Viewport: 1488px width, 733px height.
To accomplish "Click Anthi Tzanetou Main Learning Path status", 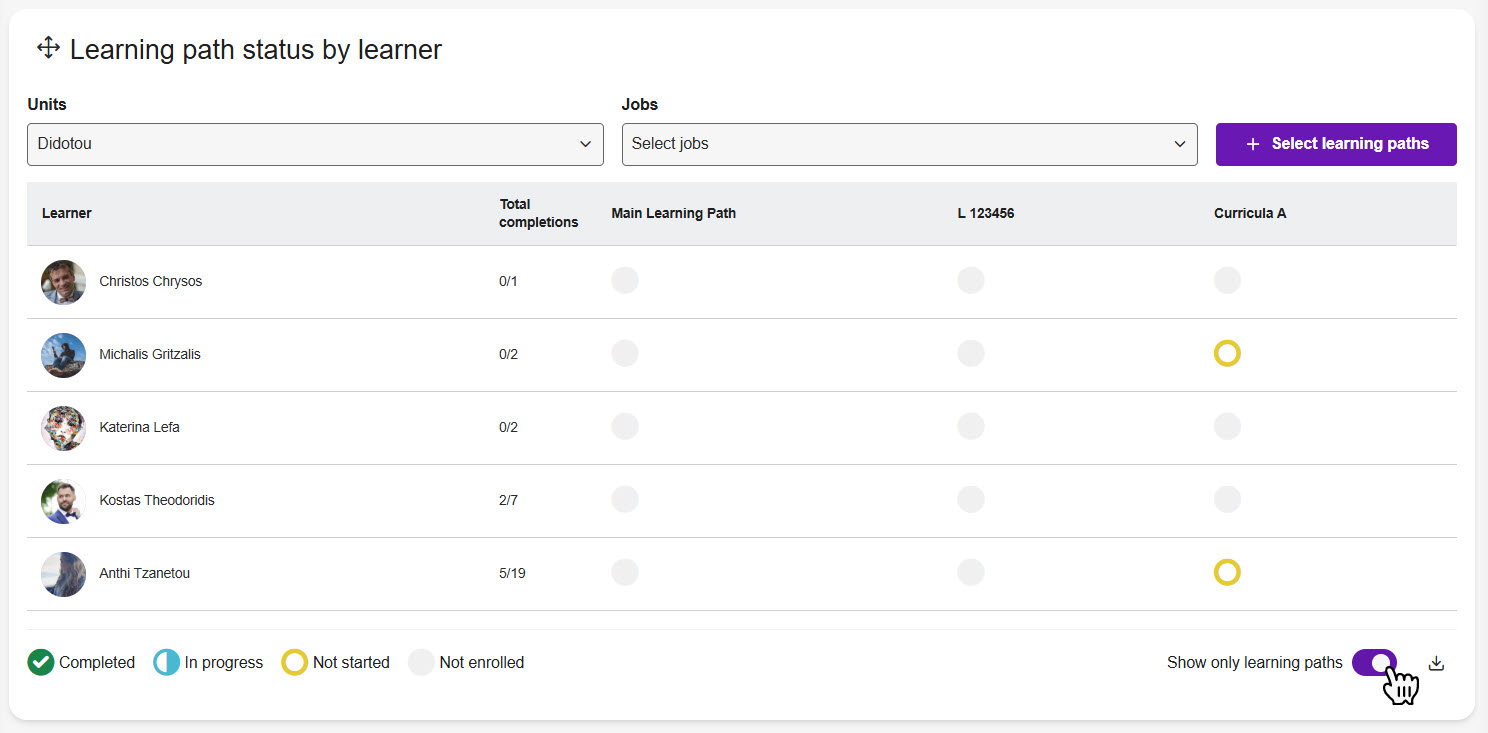I will tap(625, 572).
